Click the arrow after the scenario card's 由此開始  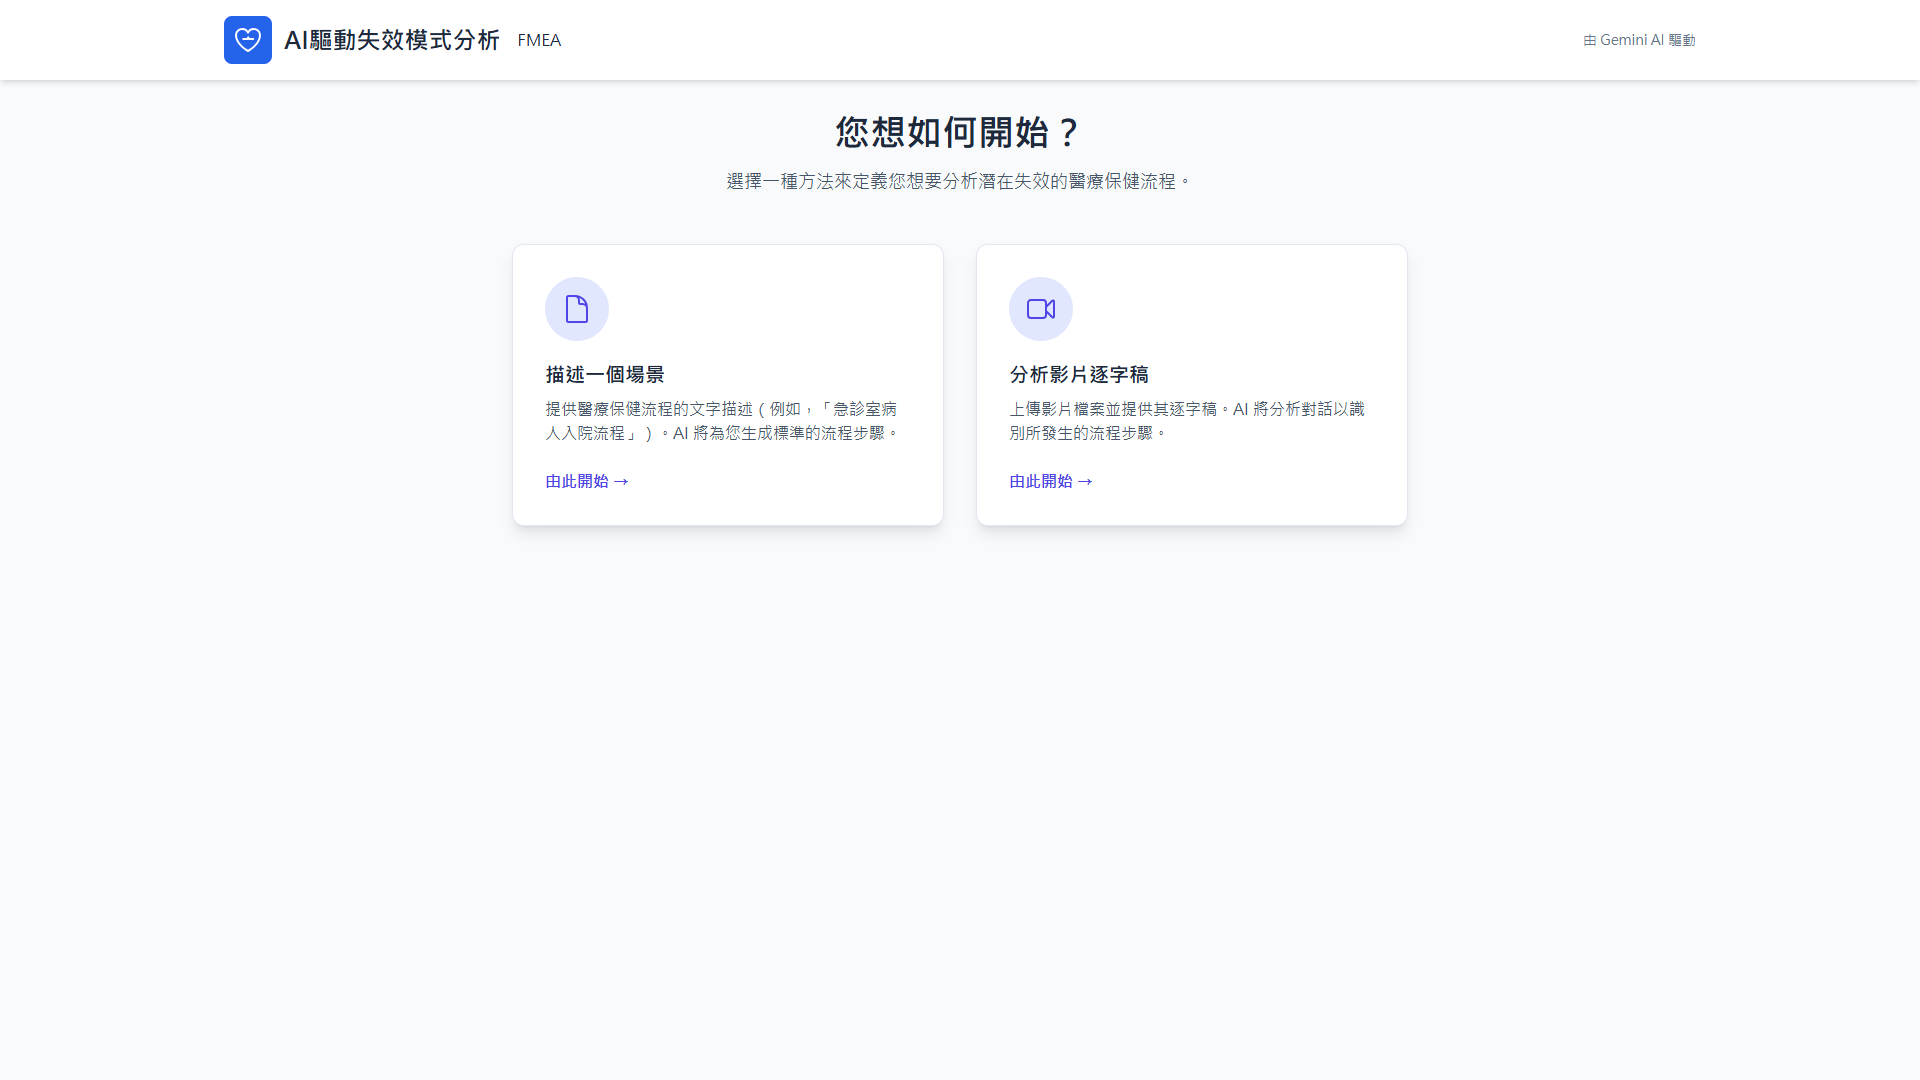click(x=621, y=482)
